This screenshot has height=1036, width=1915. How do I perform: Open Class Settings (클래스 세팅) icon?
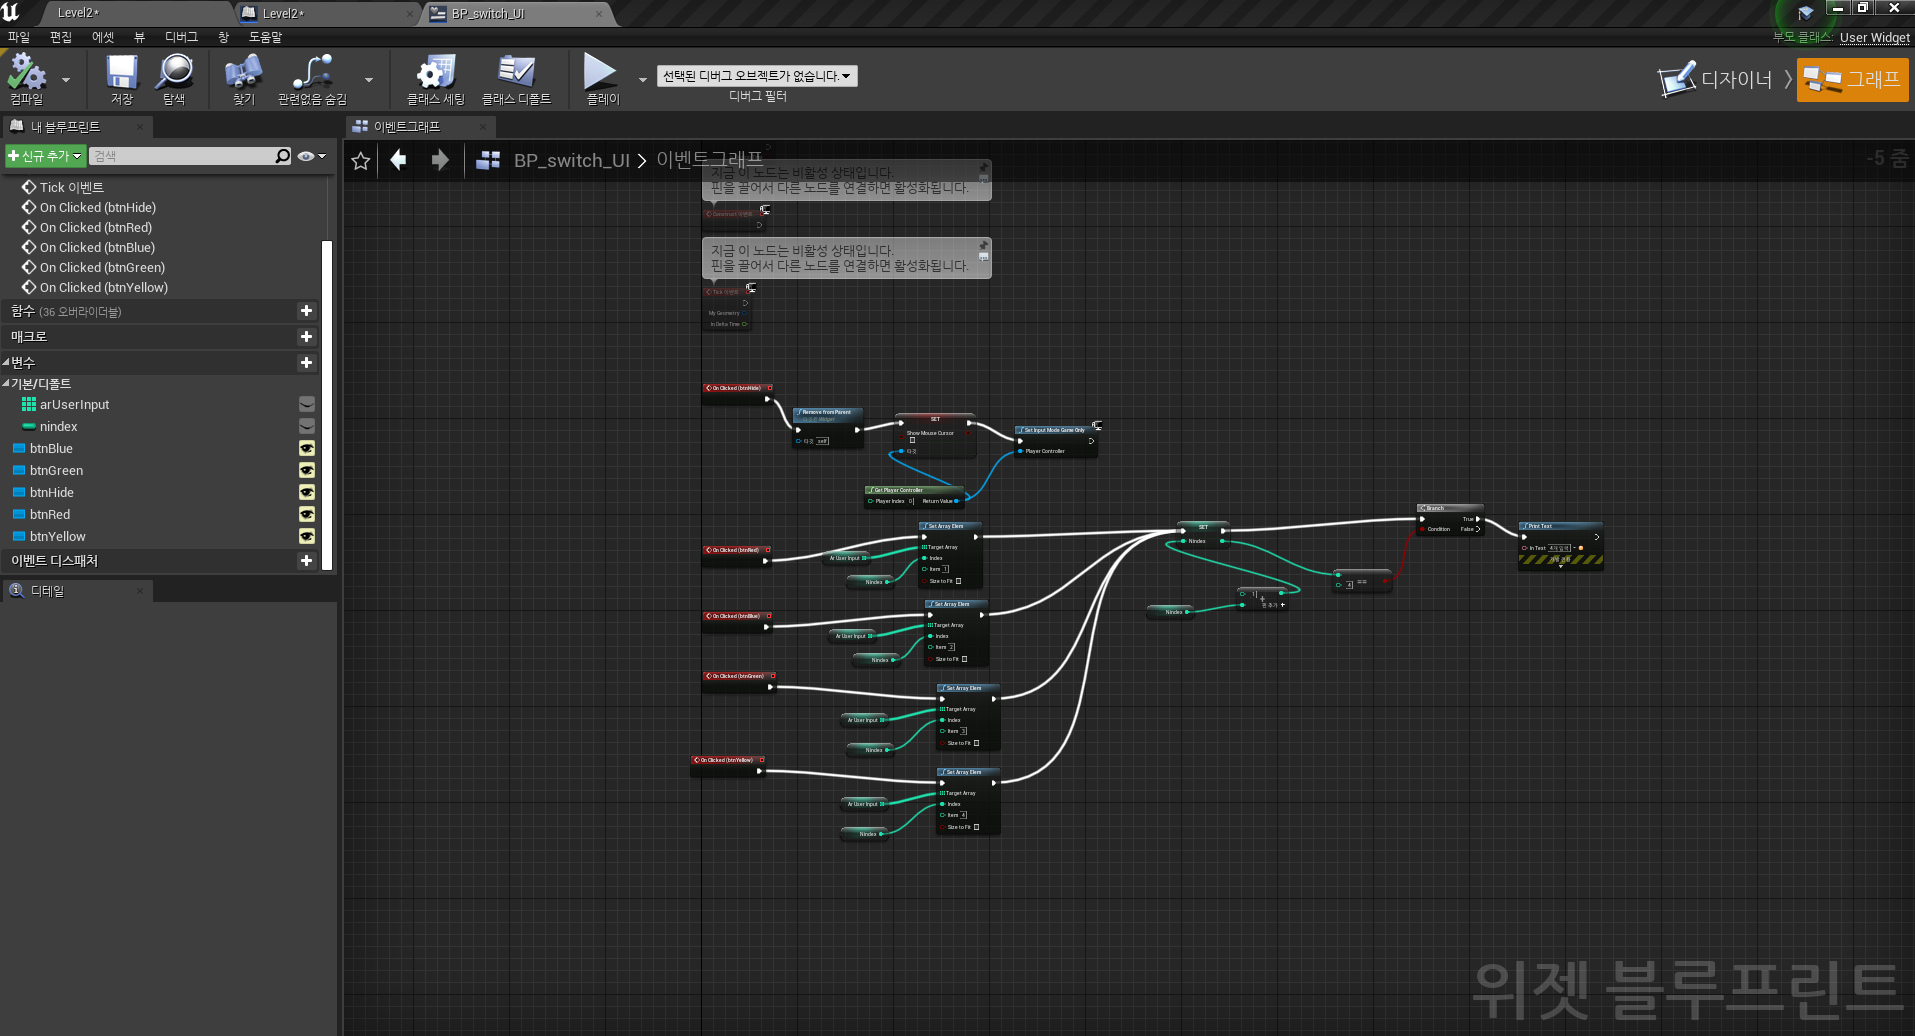click(436, 72)
